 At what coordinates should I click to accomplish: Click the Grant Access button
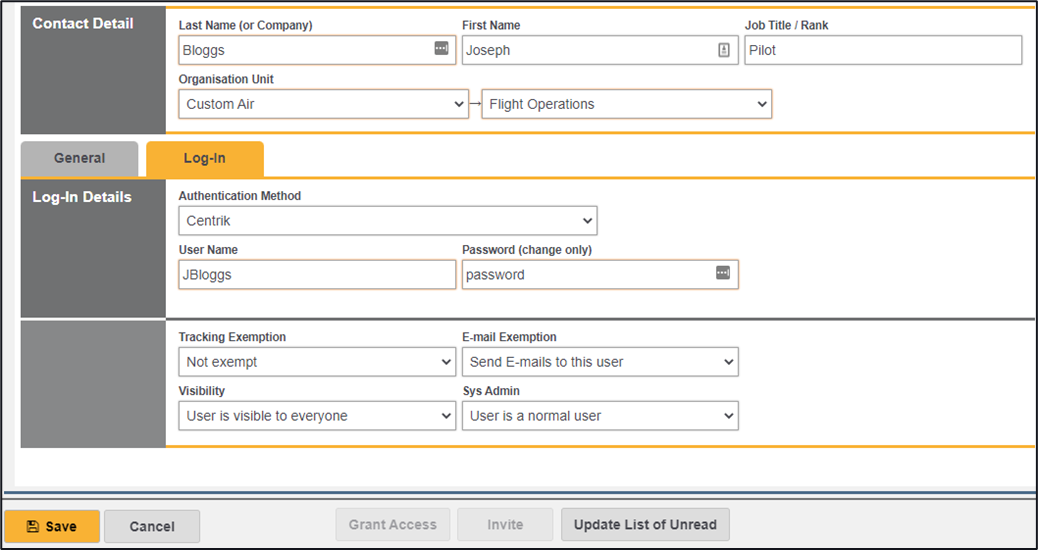[392, 525]
